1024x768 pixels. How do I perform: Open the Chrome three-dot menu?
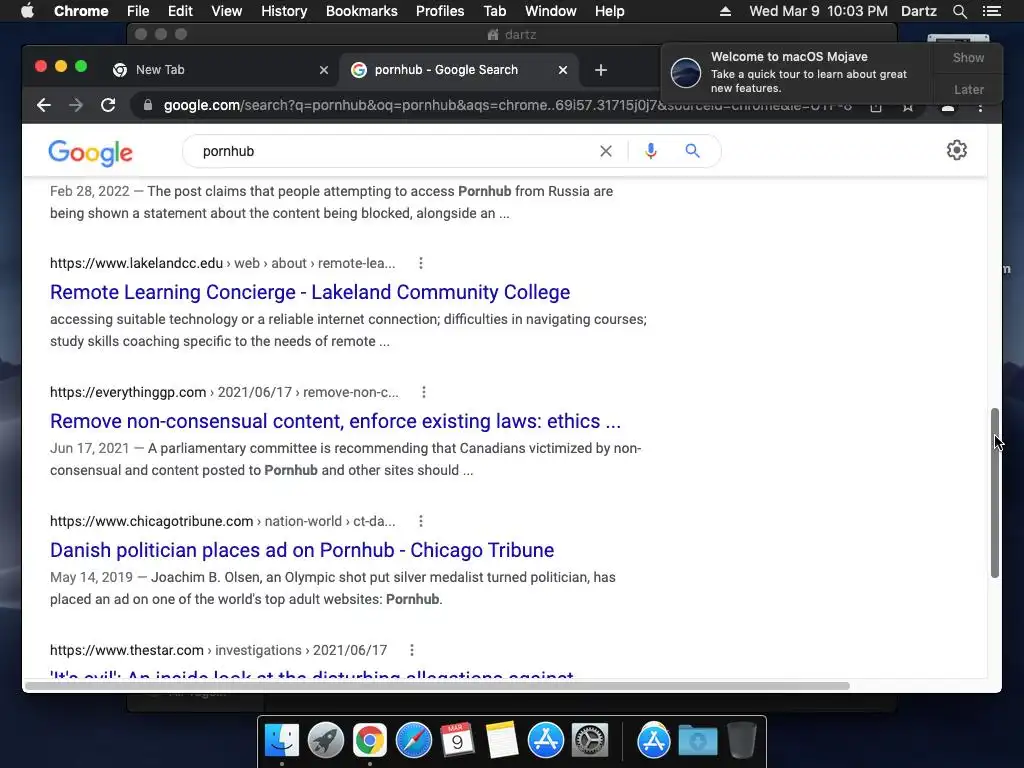980,108
